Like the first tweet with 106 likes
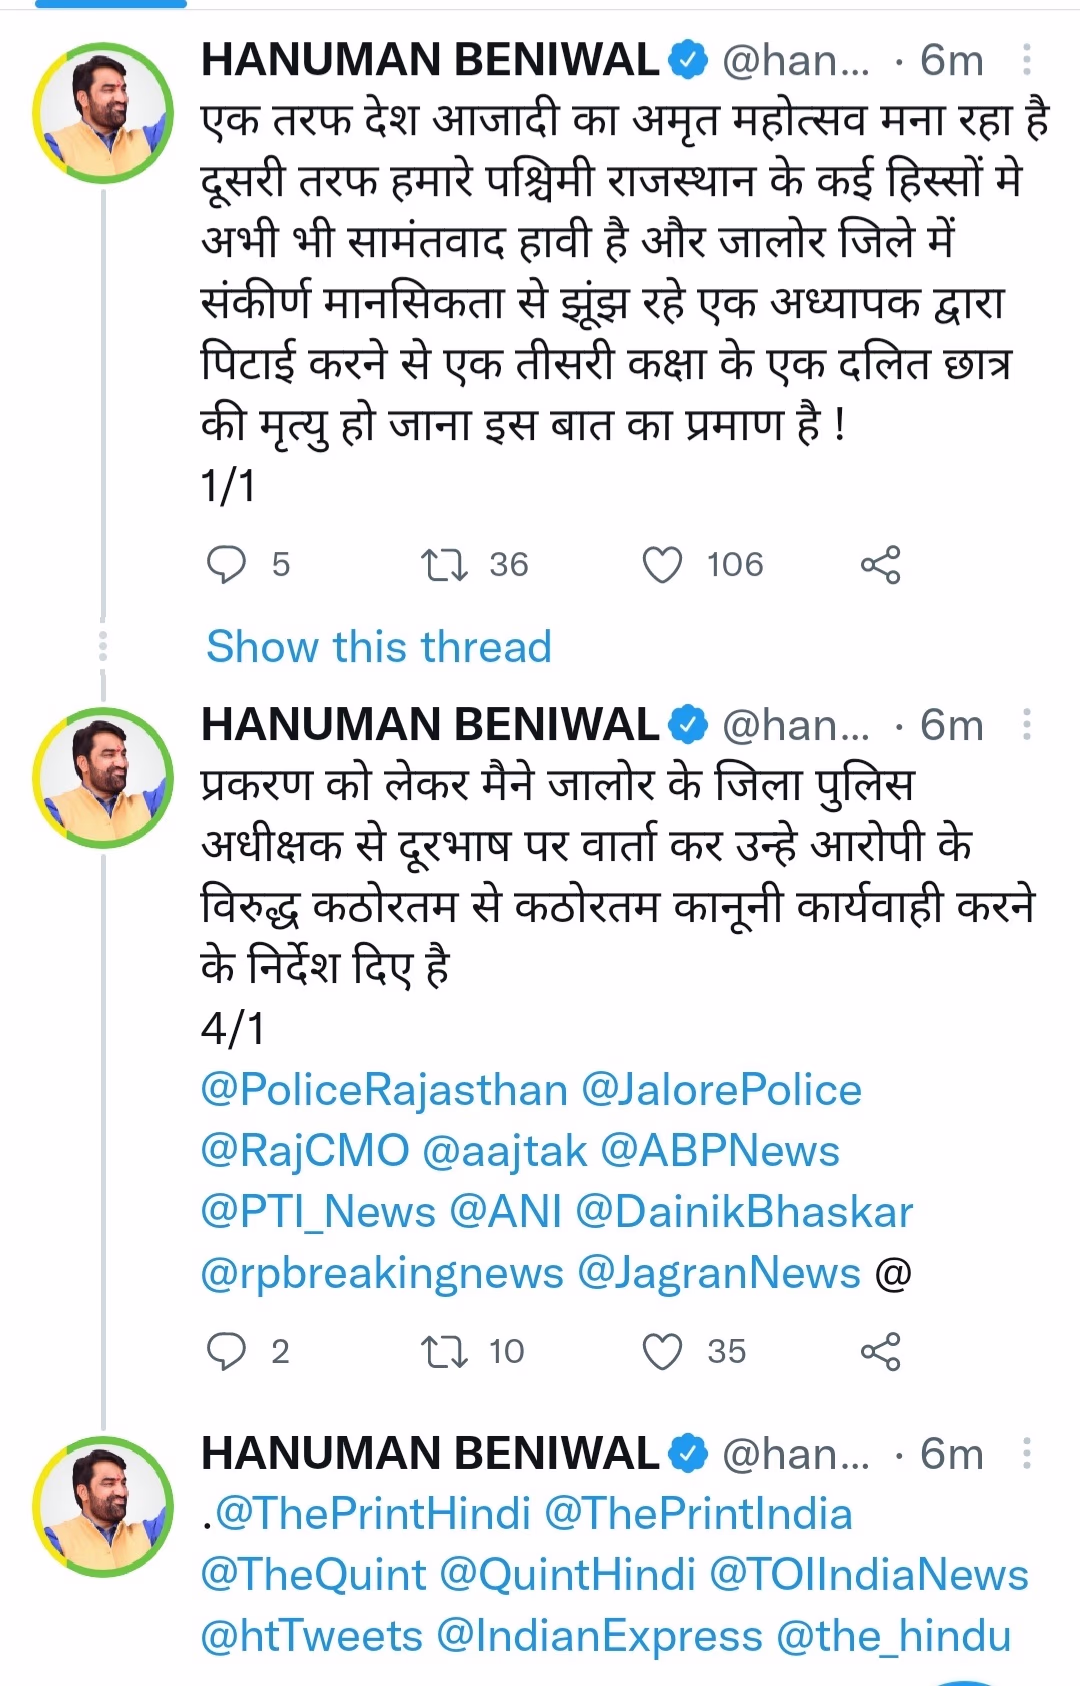The height and width of the screenshot is (1686, 1080). point(662,565)
